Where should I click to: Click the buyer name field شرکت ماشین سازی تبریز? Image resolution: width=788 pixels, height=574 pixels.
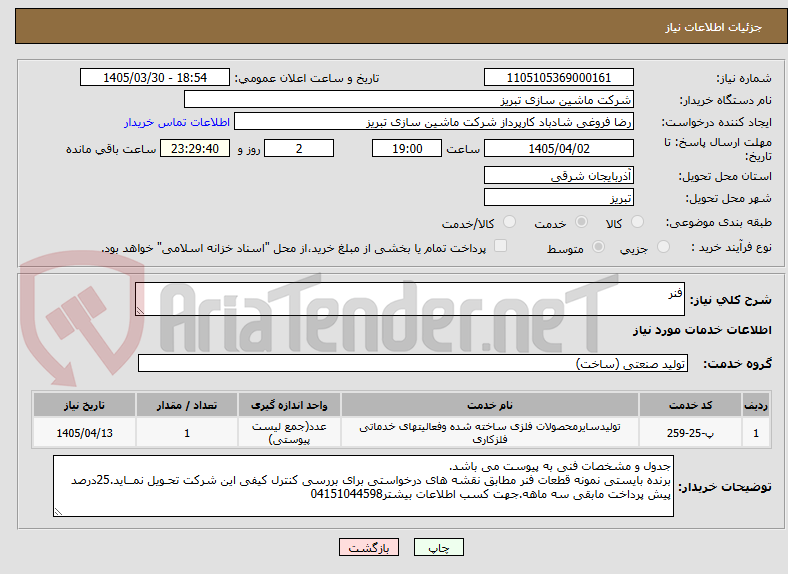[409, 100]
